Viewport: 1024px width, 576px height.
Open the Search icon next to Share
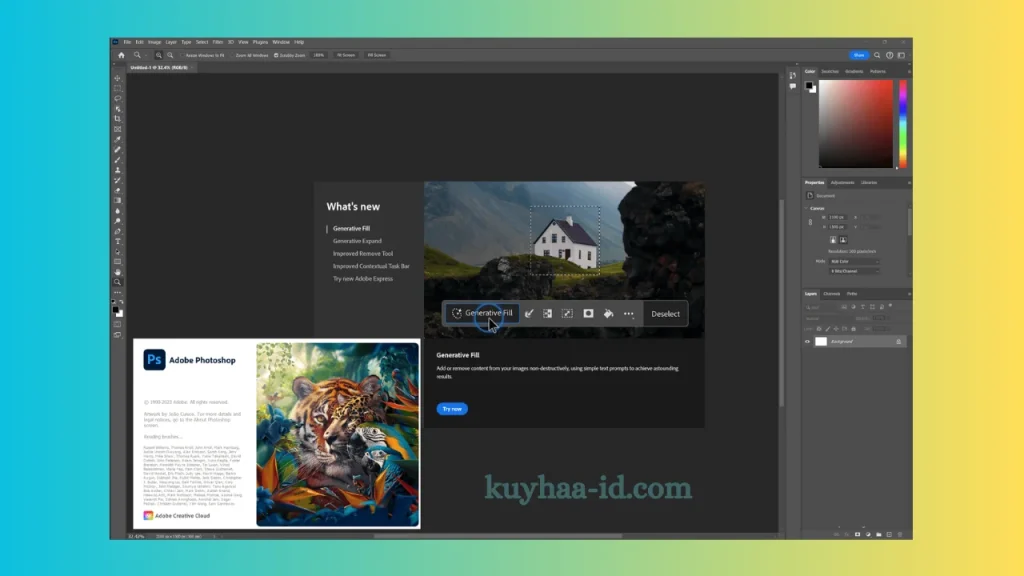[x=877, y=56]
